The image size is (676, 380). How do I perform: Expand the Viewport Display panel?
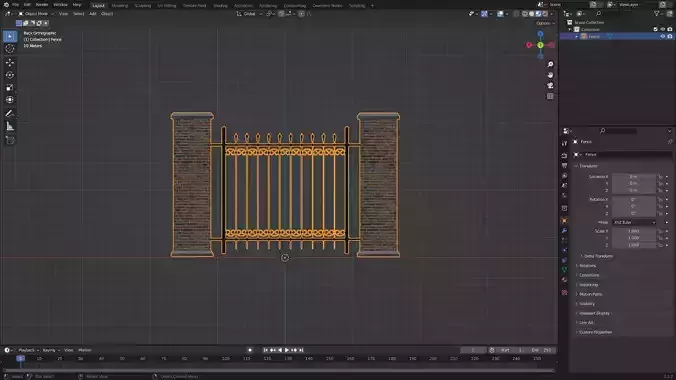coord(593,313)
